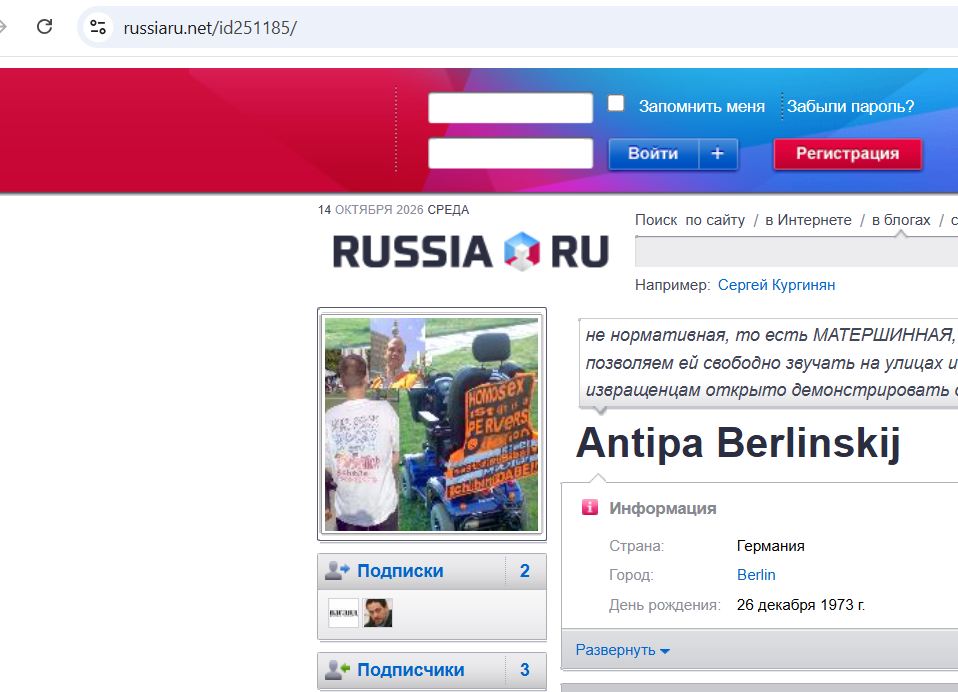The width and height of the screenshot is (958, 692).
Task: Open the first subscription avatar thumbnail
Action: coord(343,613)
